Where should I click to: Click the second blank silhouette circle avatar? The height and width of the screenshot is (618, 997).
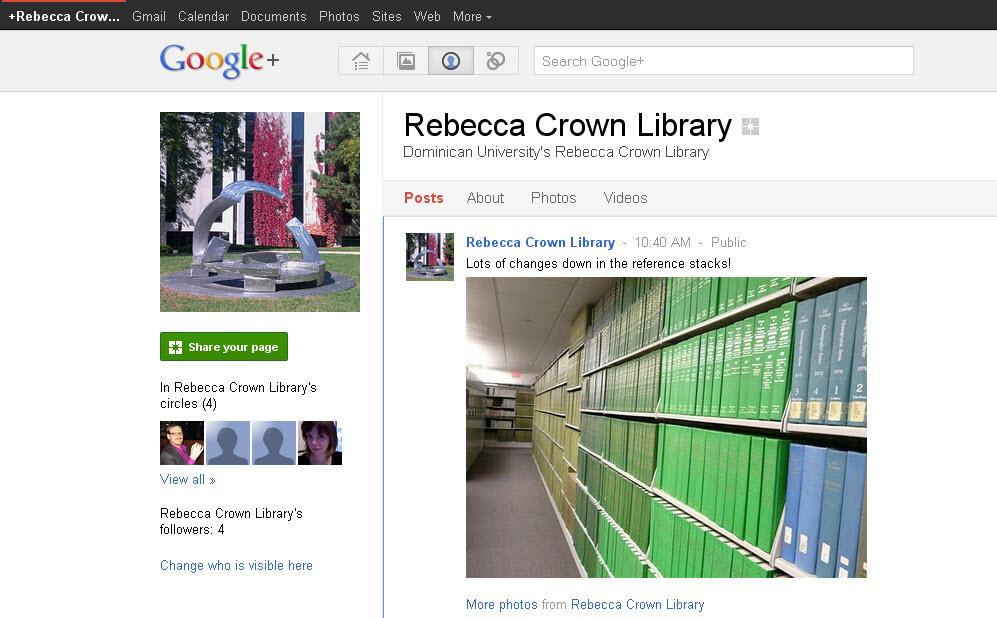coord(274,443)
